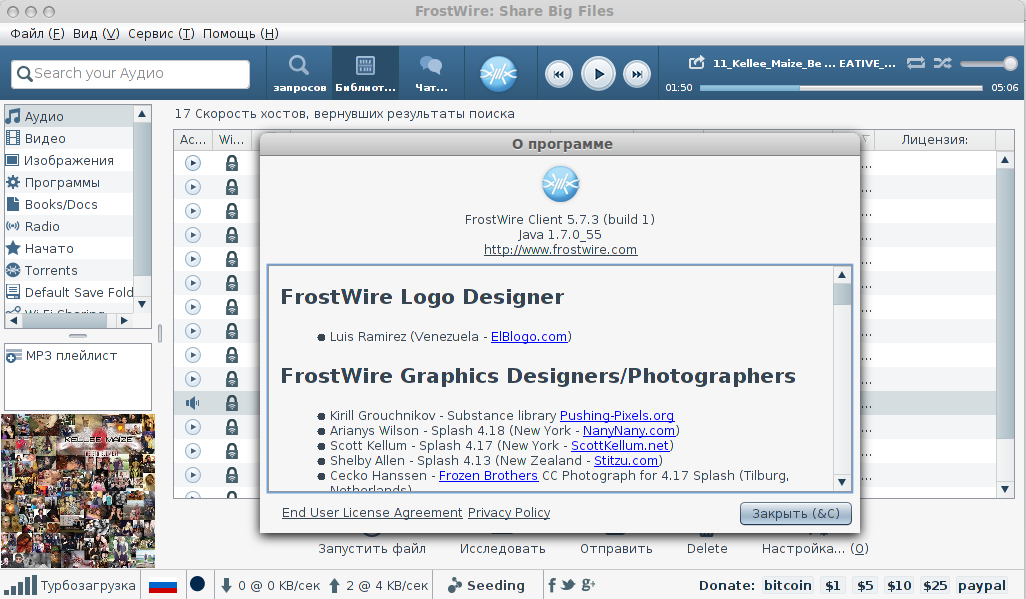The height and width of the screenshot is (599, 1026).
Task: Open the NanyNany.com link
Action: click(x=629, y=431)
